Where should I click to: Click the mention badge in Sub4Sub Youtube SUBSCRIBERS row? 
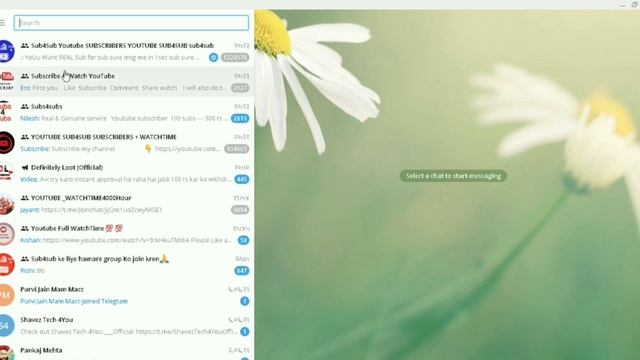pyautogui.click(x=213, y=58)
